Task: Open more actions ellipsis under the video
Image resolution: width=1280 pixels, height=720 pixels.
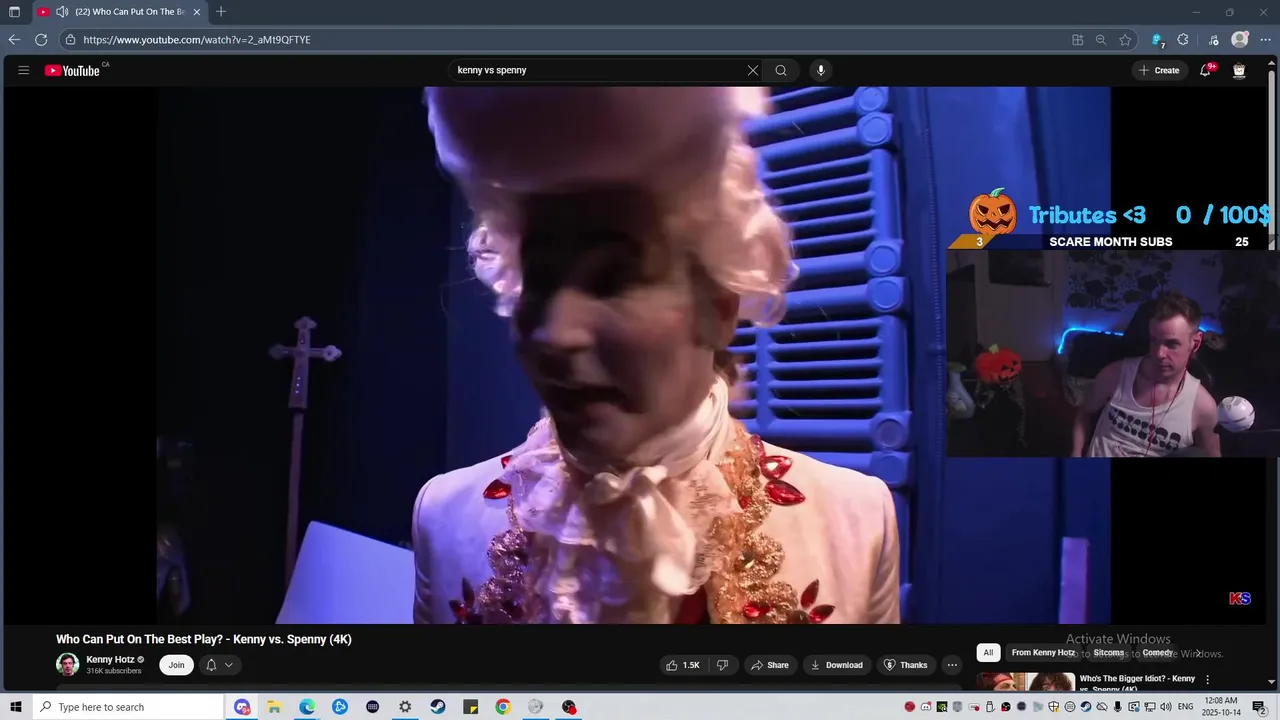Action: [x=952, y=665]
